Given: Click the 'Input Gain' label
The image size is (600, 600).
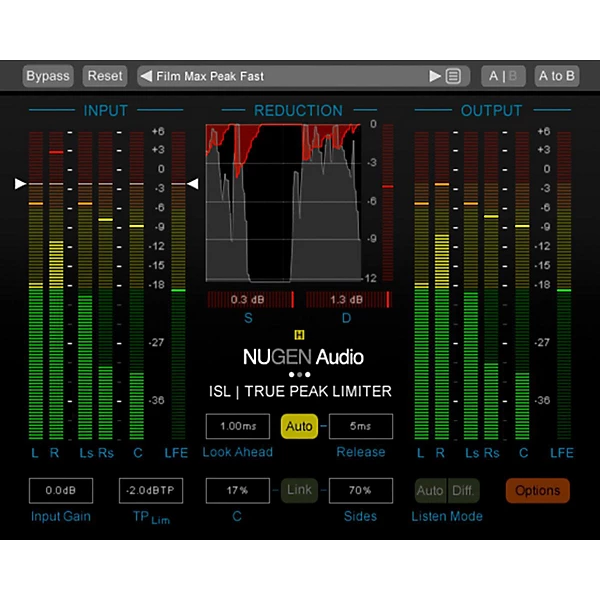Looking at the screenshot, I should (61, 516).
